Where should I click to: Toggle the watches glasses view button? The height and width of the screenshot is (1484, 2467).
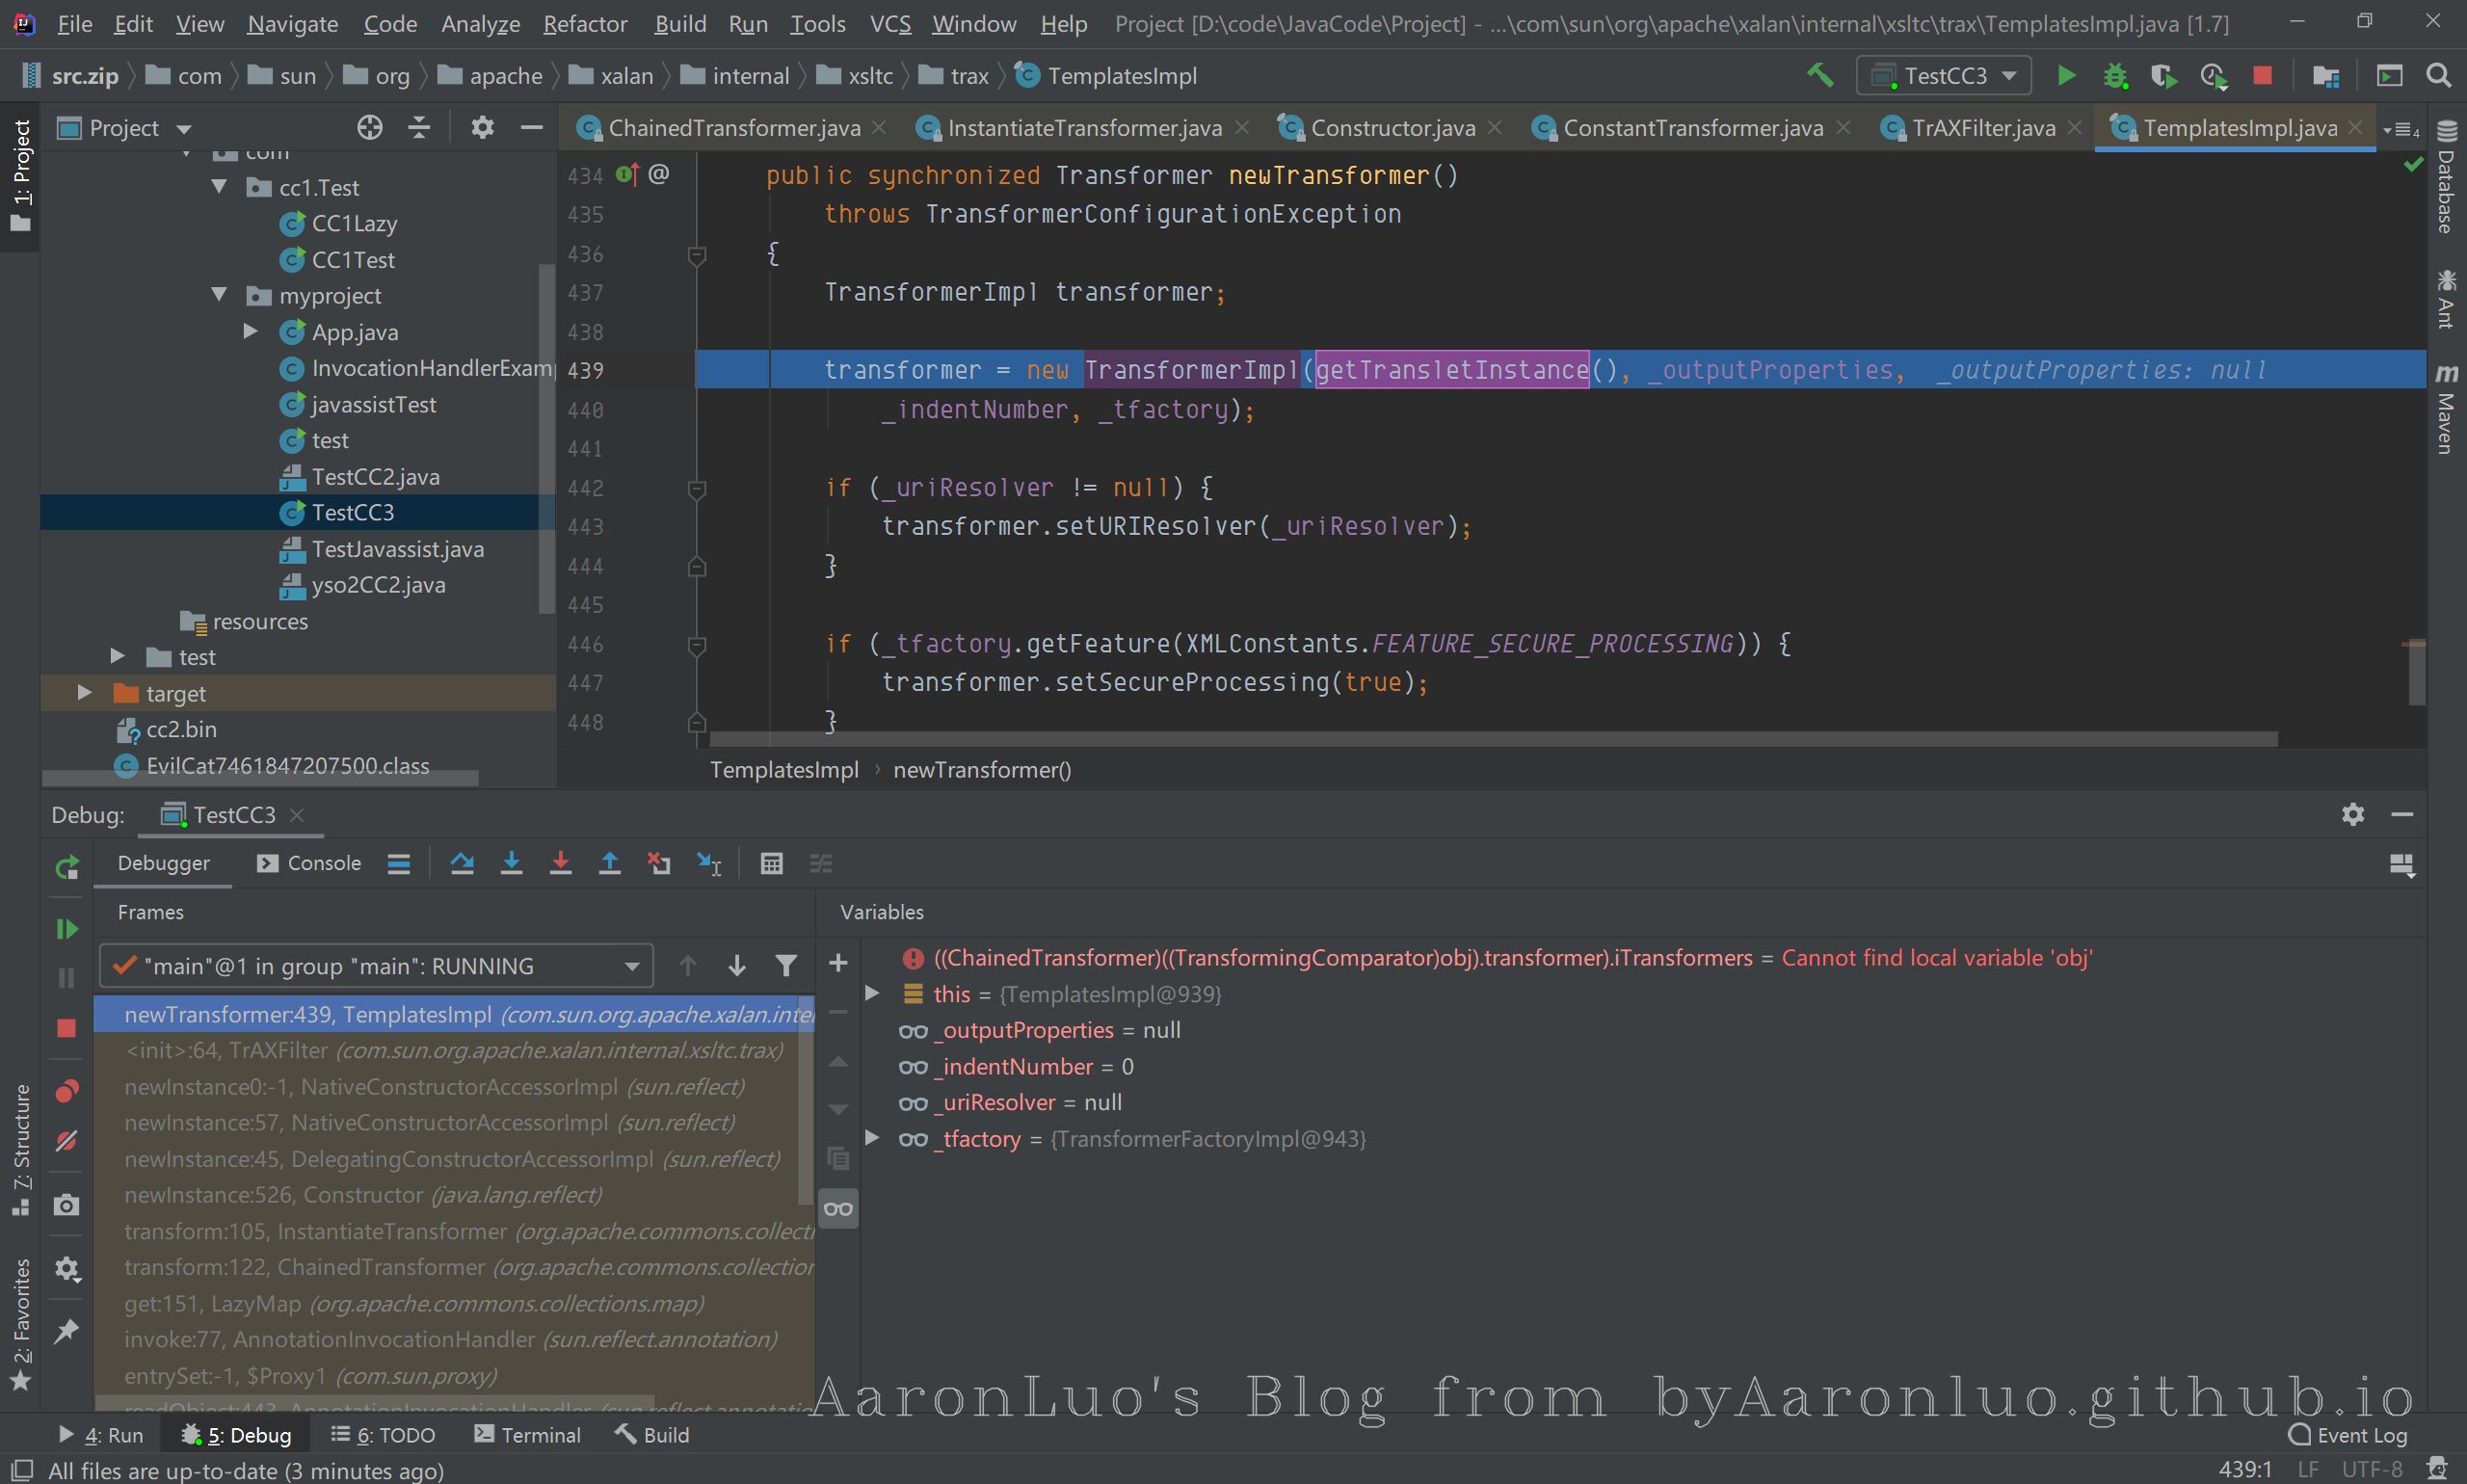point(838,1209)
